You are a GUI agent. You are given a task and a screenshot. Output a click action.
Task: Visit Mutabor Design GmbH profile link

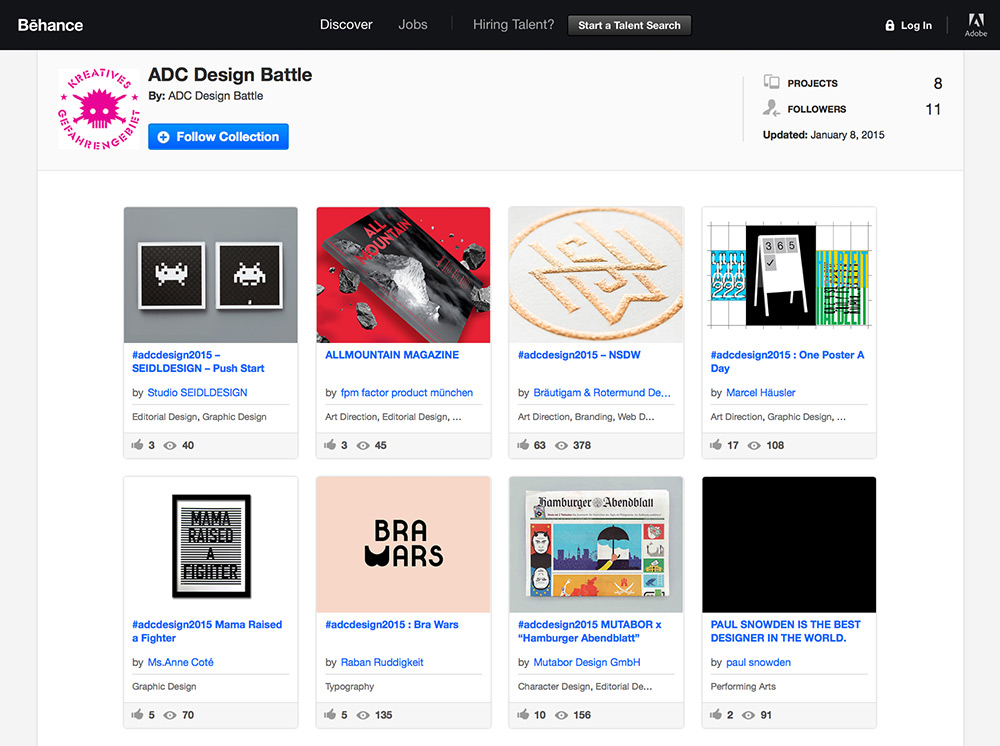pos(587,662)
